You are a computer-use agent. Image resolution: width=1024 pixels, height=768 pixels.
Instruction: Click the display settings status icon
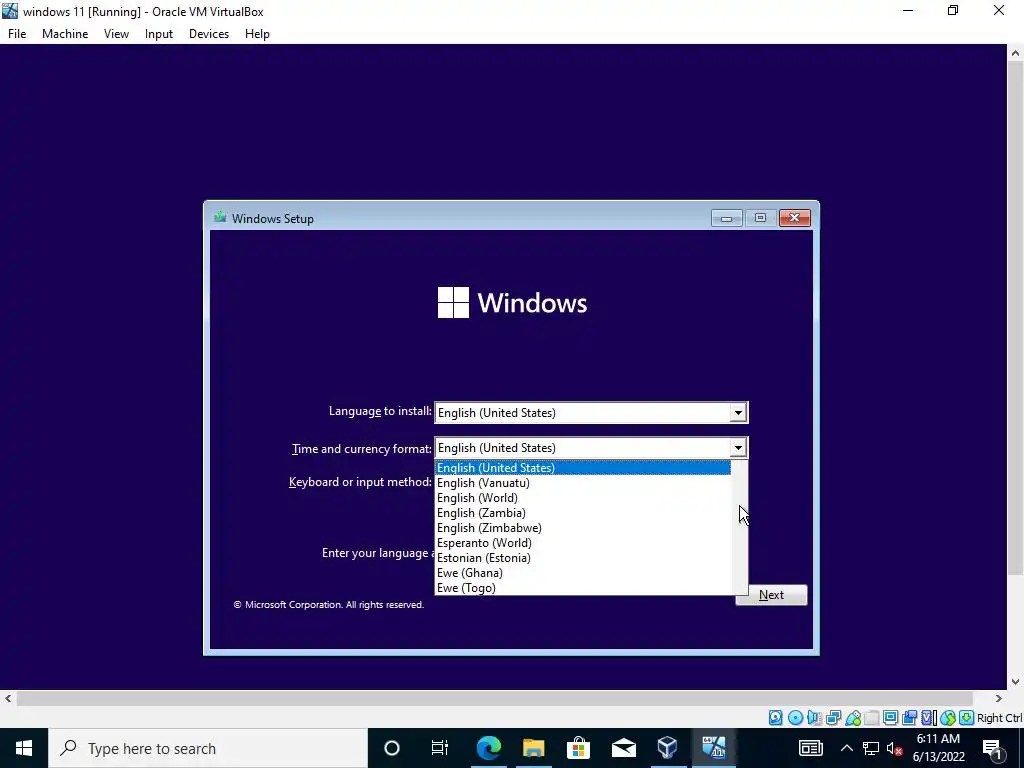890,718
